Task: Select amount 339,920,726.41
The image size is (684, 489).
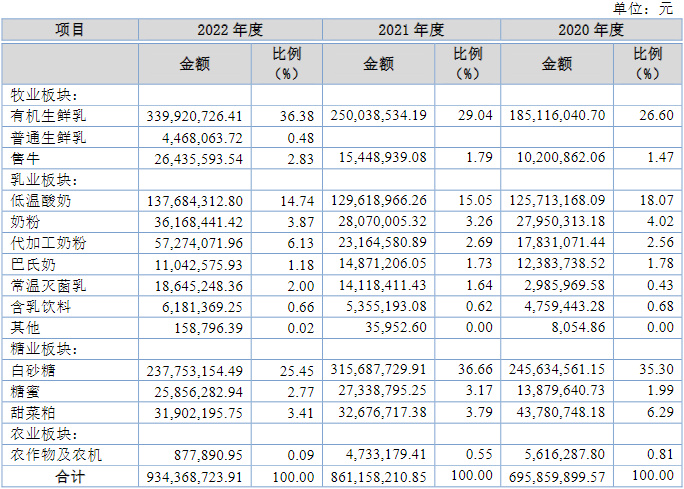Action: [x=194, y=116]
